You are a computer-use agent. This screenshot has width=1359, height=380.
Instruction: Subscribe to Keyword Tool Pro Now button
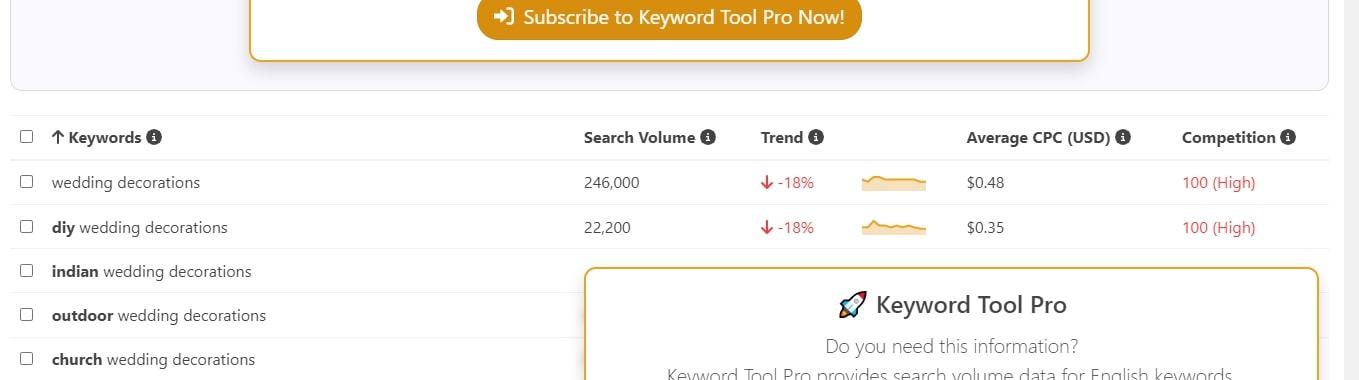(x=669, y=18)
